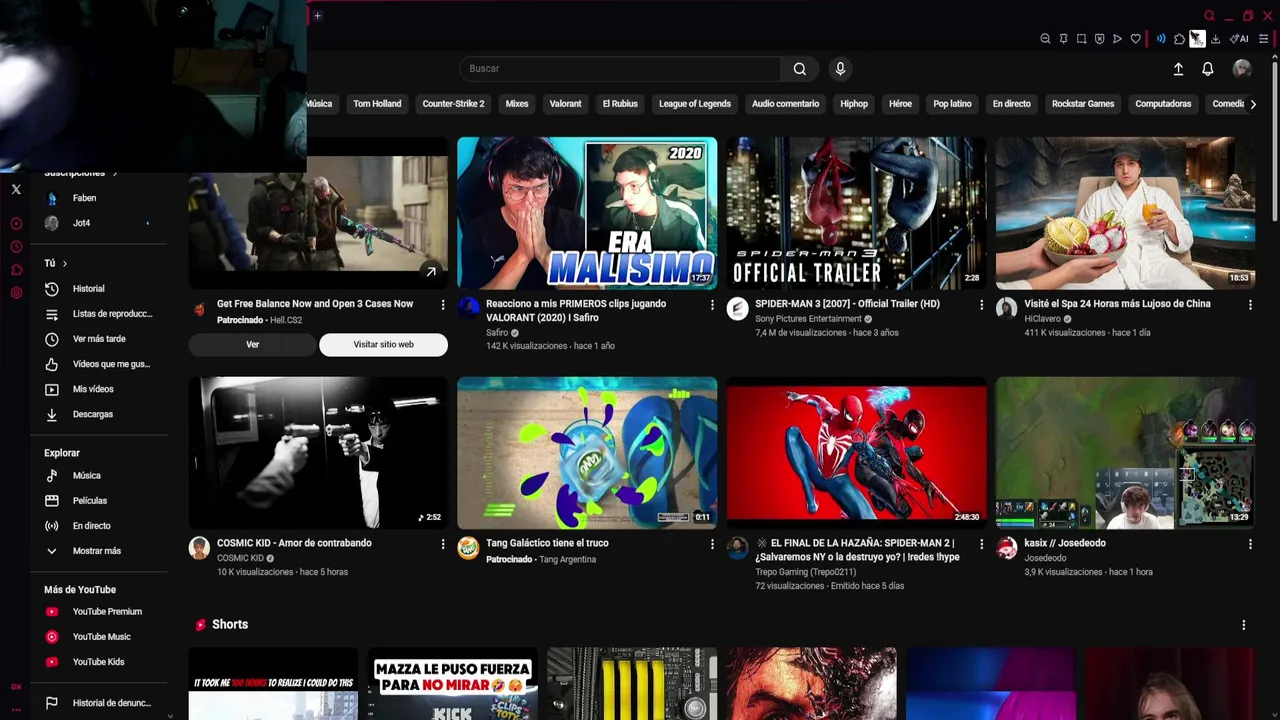The height and width of the screenshot is (720, 1280).
Task: Click the browser zoom-out magnifier icon
Action: point(1045,39)
